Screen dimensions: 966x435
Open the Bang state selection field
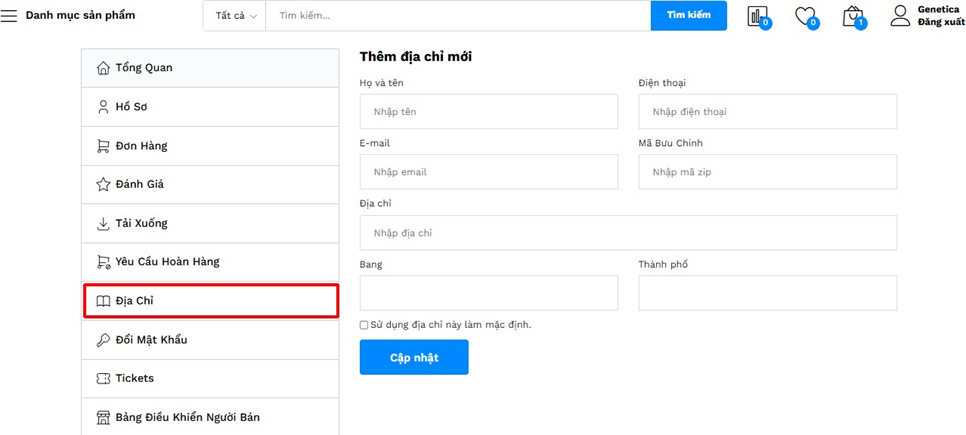[x=489, y=293]
